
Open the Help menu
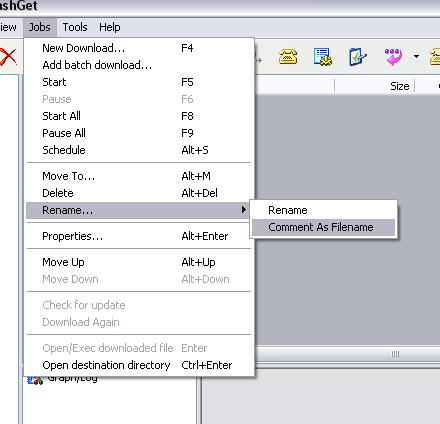click(110, 27)
